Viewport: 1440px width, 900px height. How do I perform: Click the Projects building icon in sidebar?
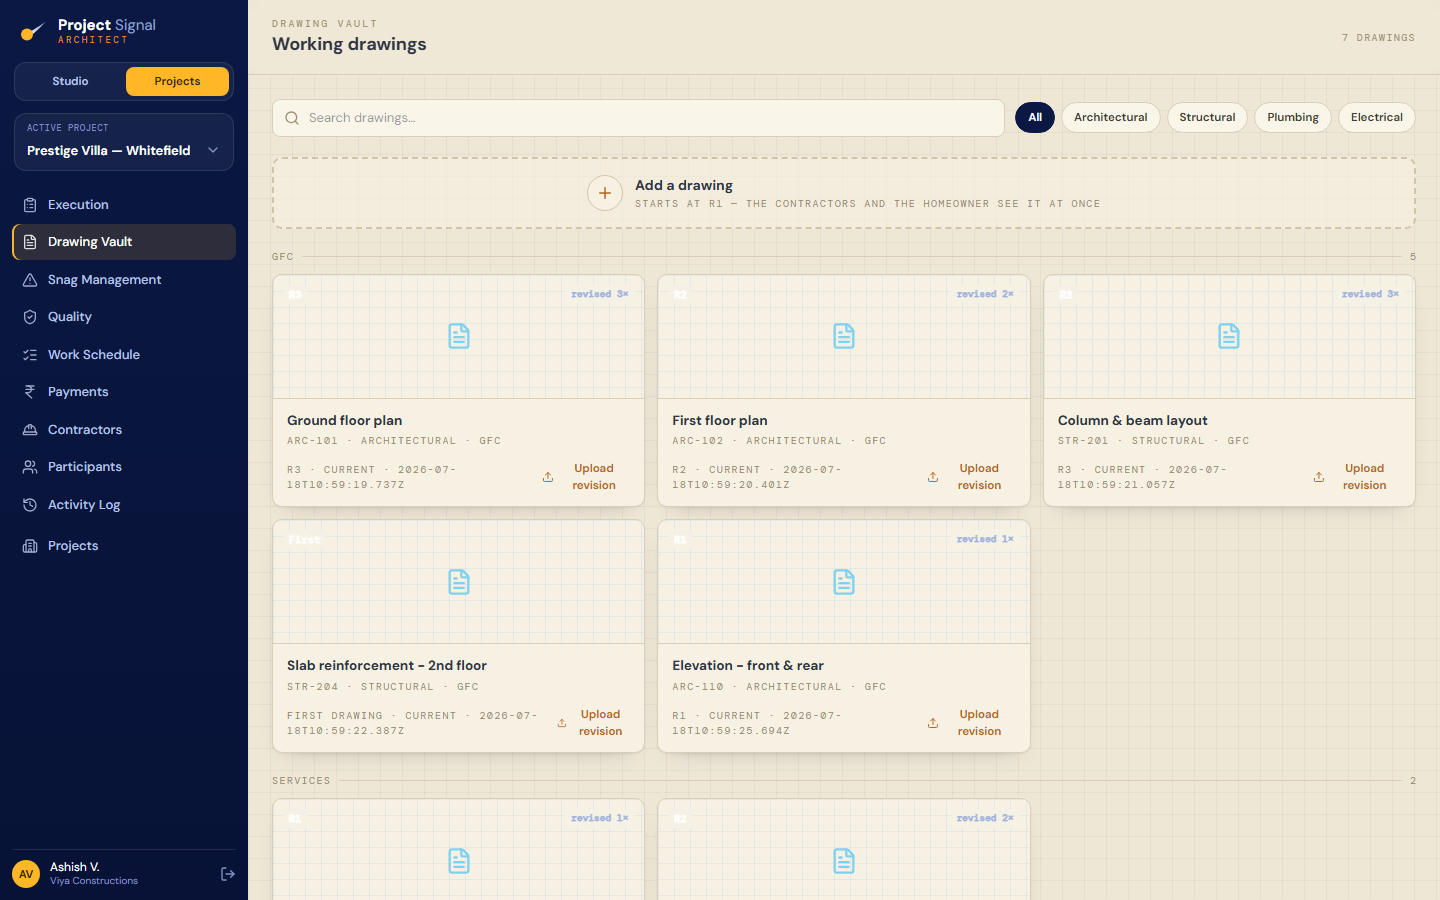(x=30, y=546)
